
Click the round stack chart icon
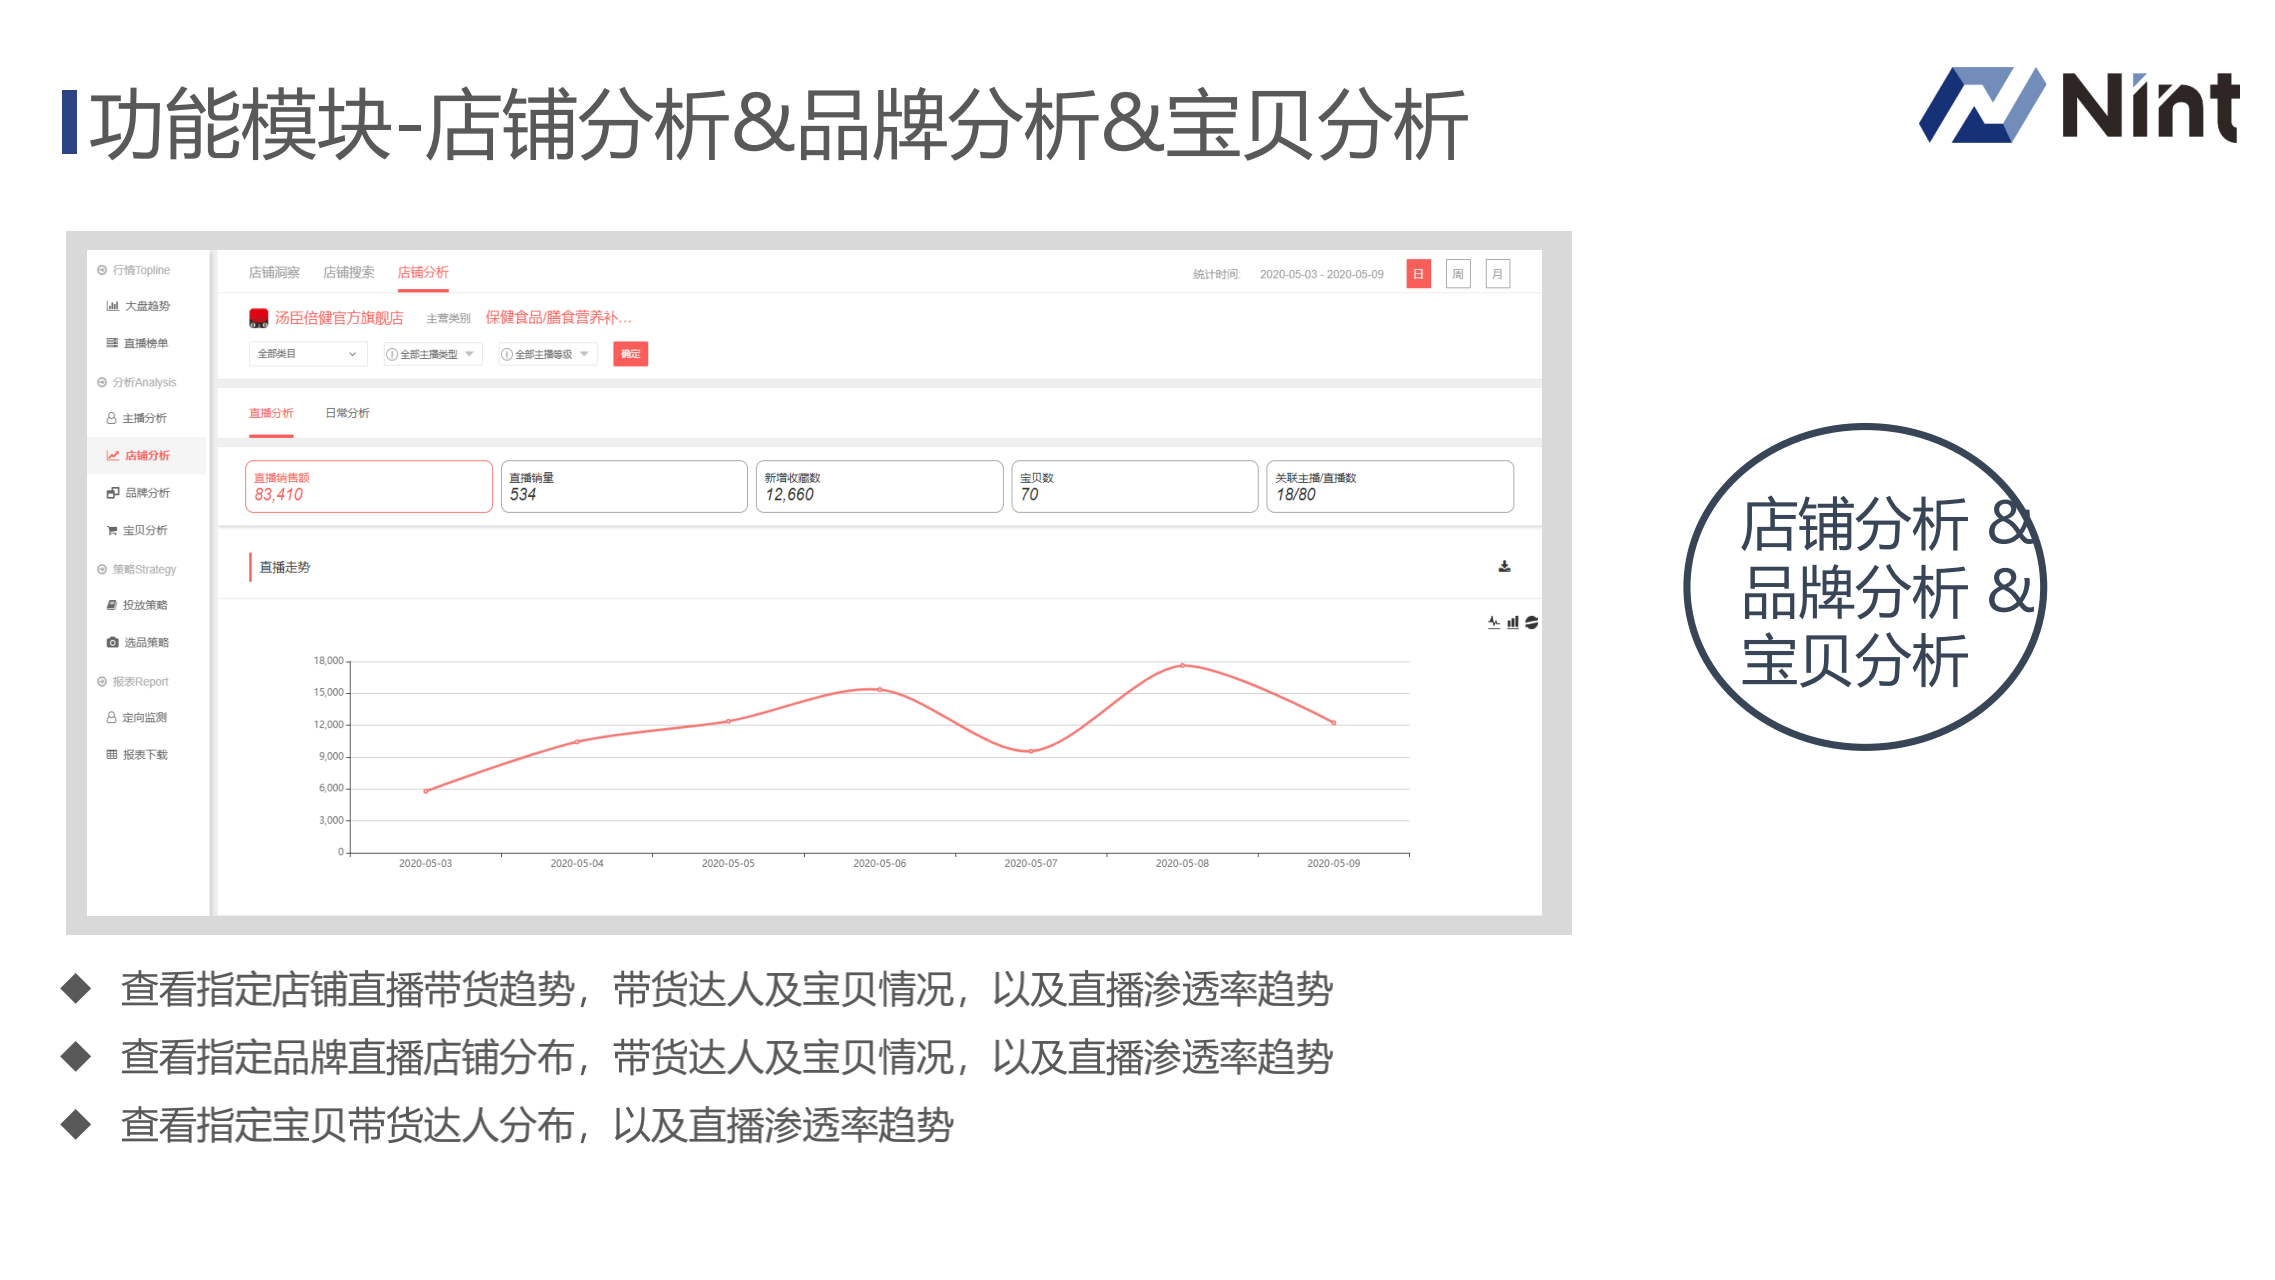click(1531, 622)
